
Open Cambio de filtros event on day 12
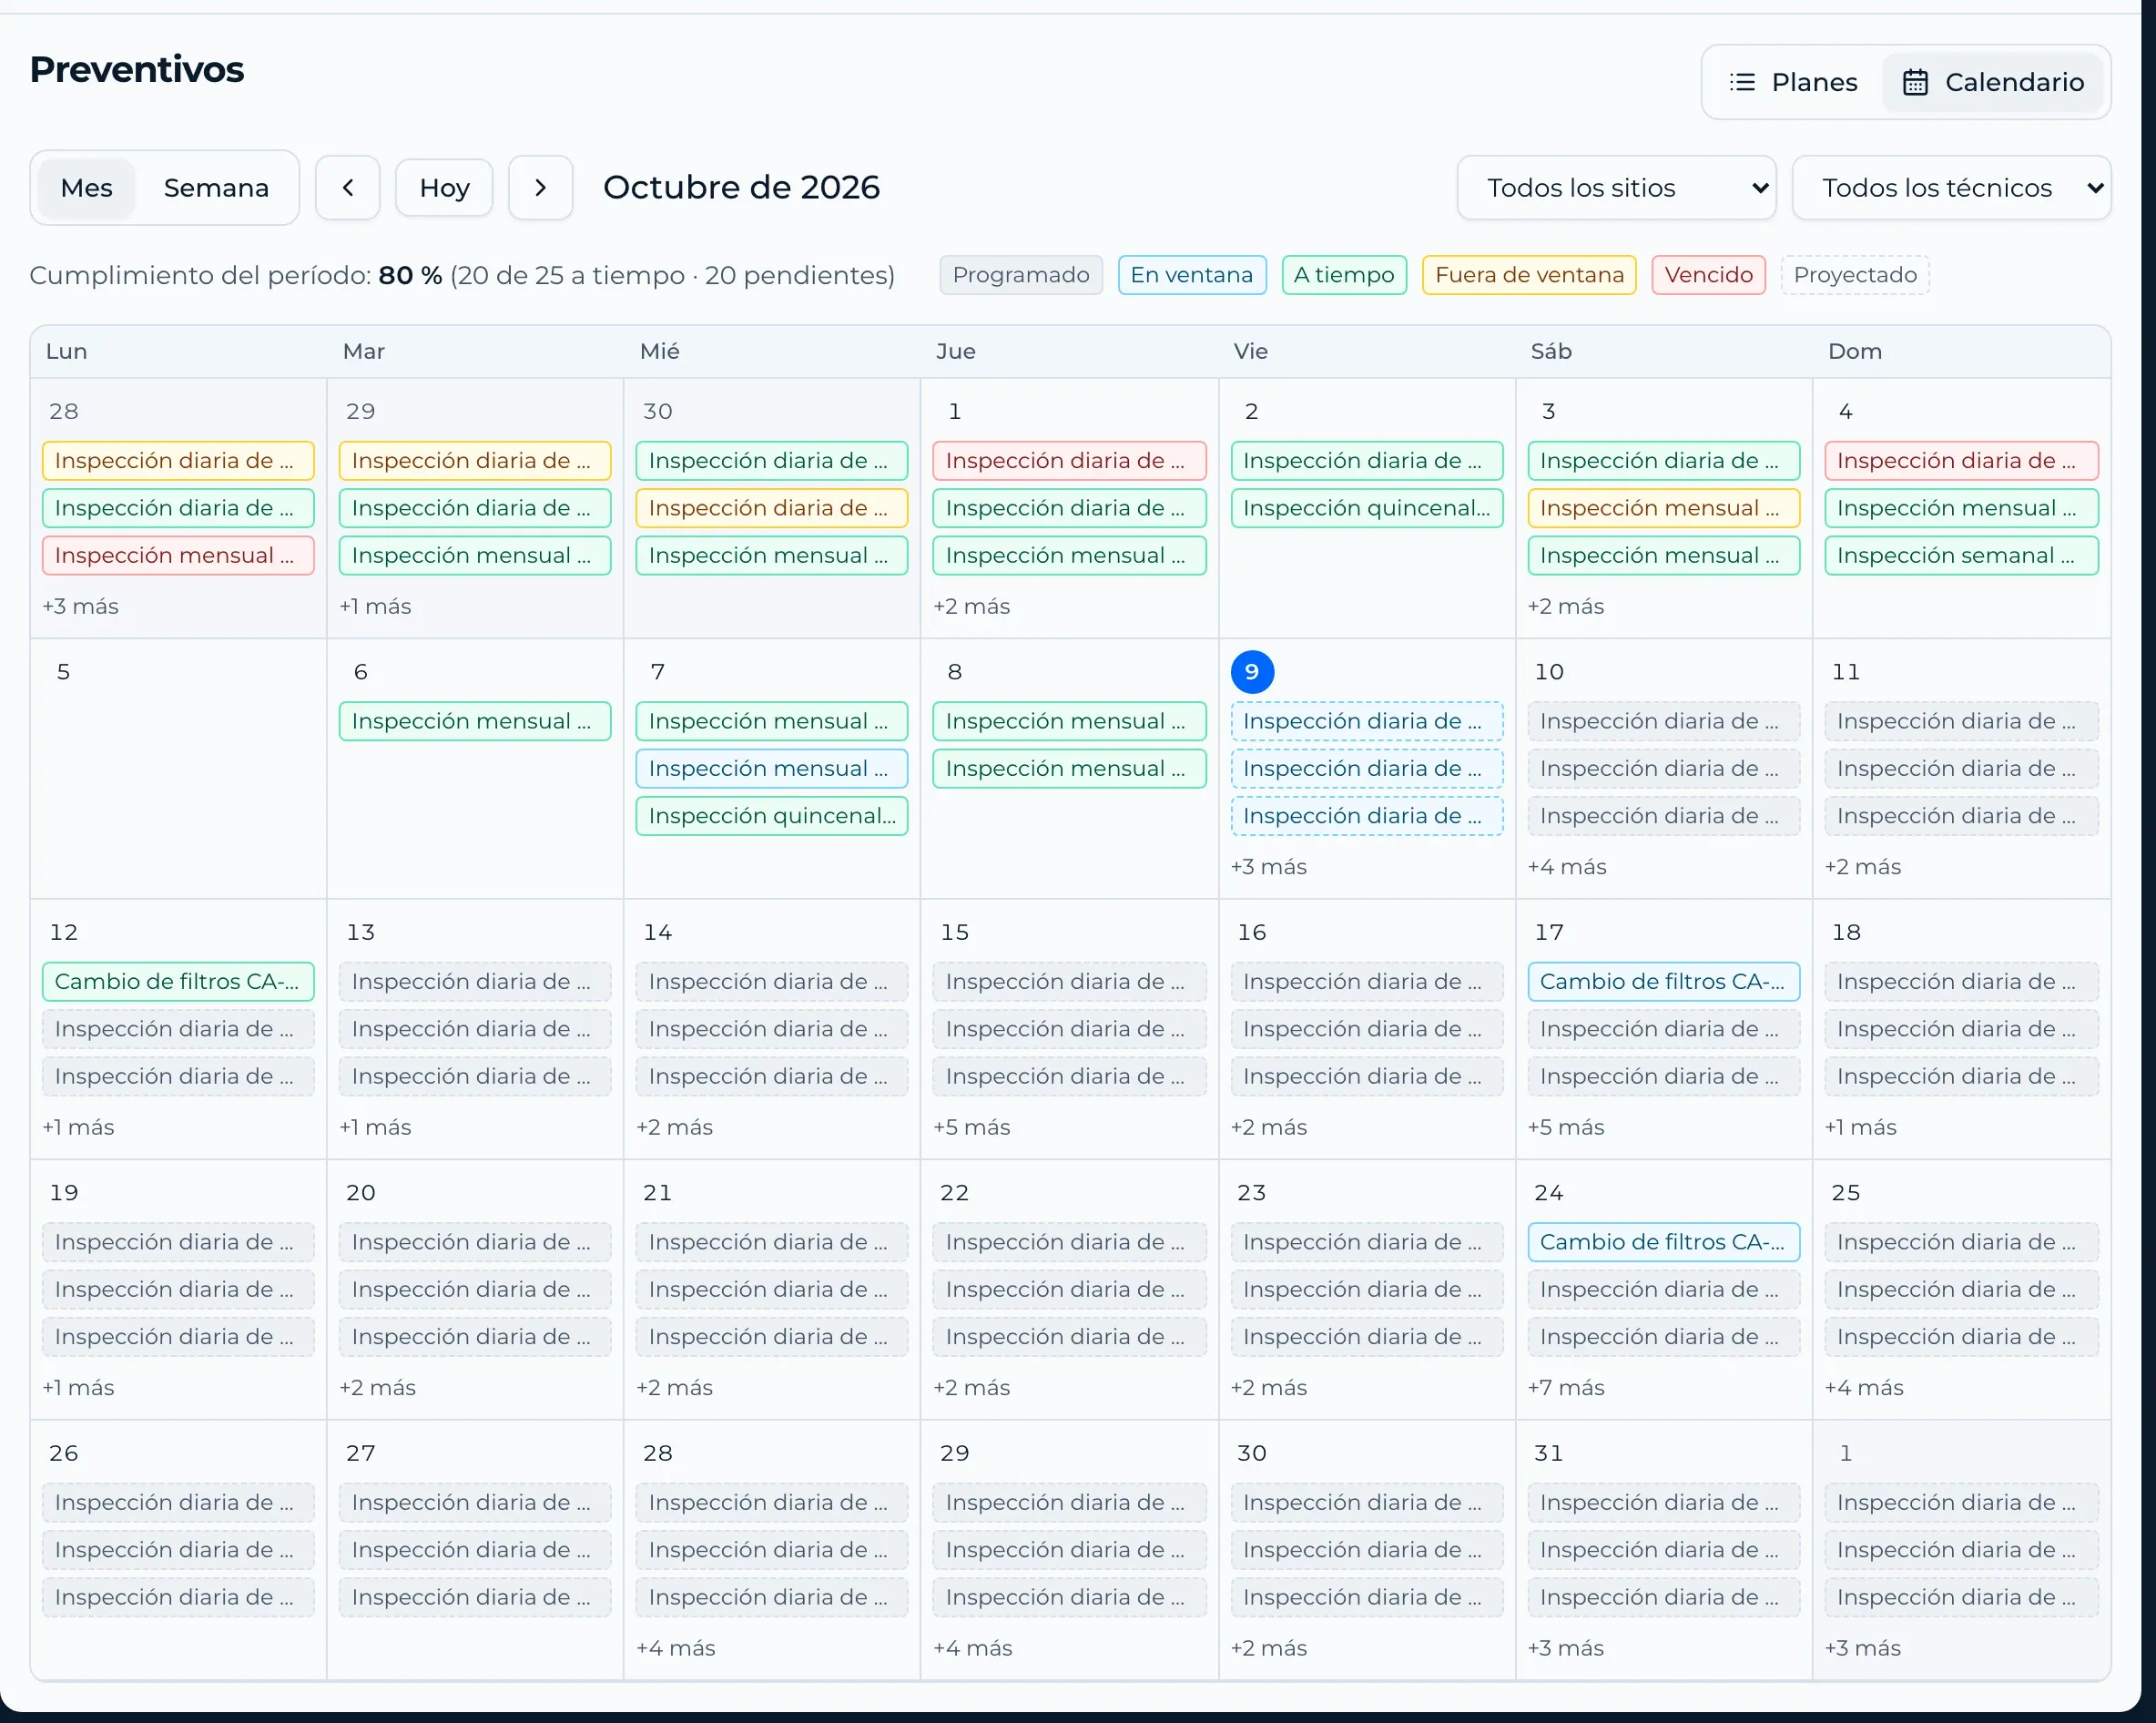pos(178,981)
